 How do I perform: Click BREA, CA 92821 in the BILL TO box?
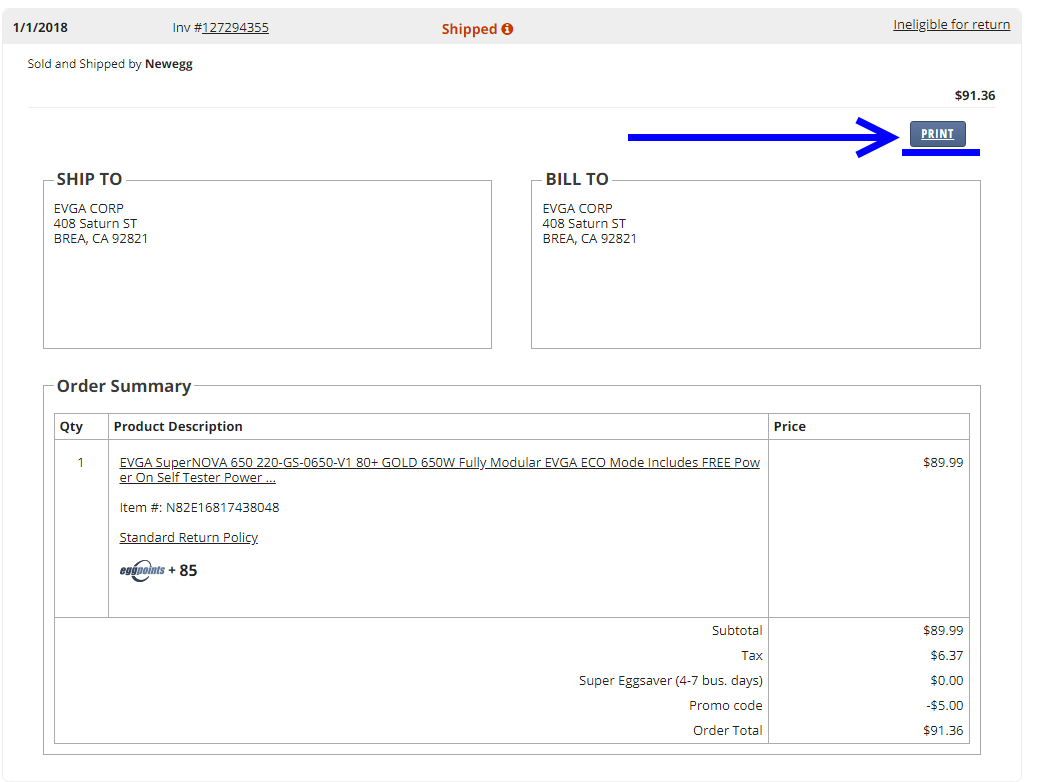click(x=590, y=238)
